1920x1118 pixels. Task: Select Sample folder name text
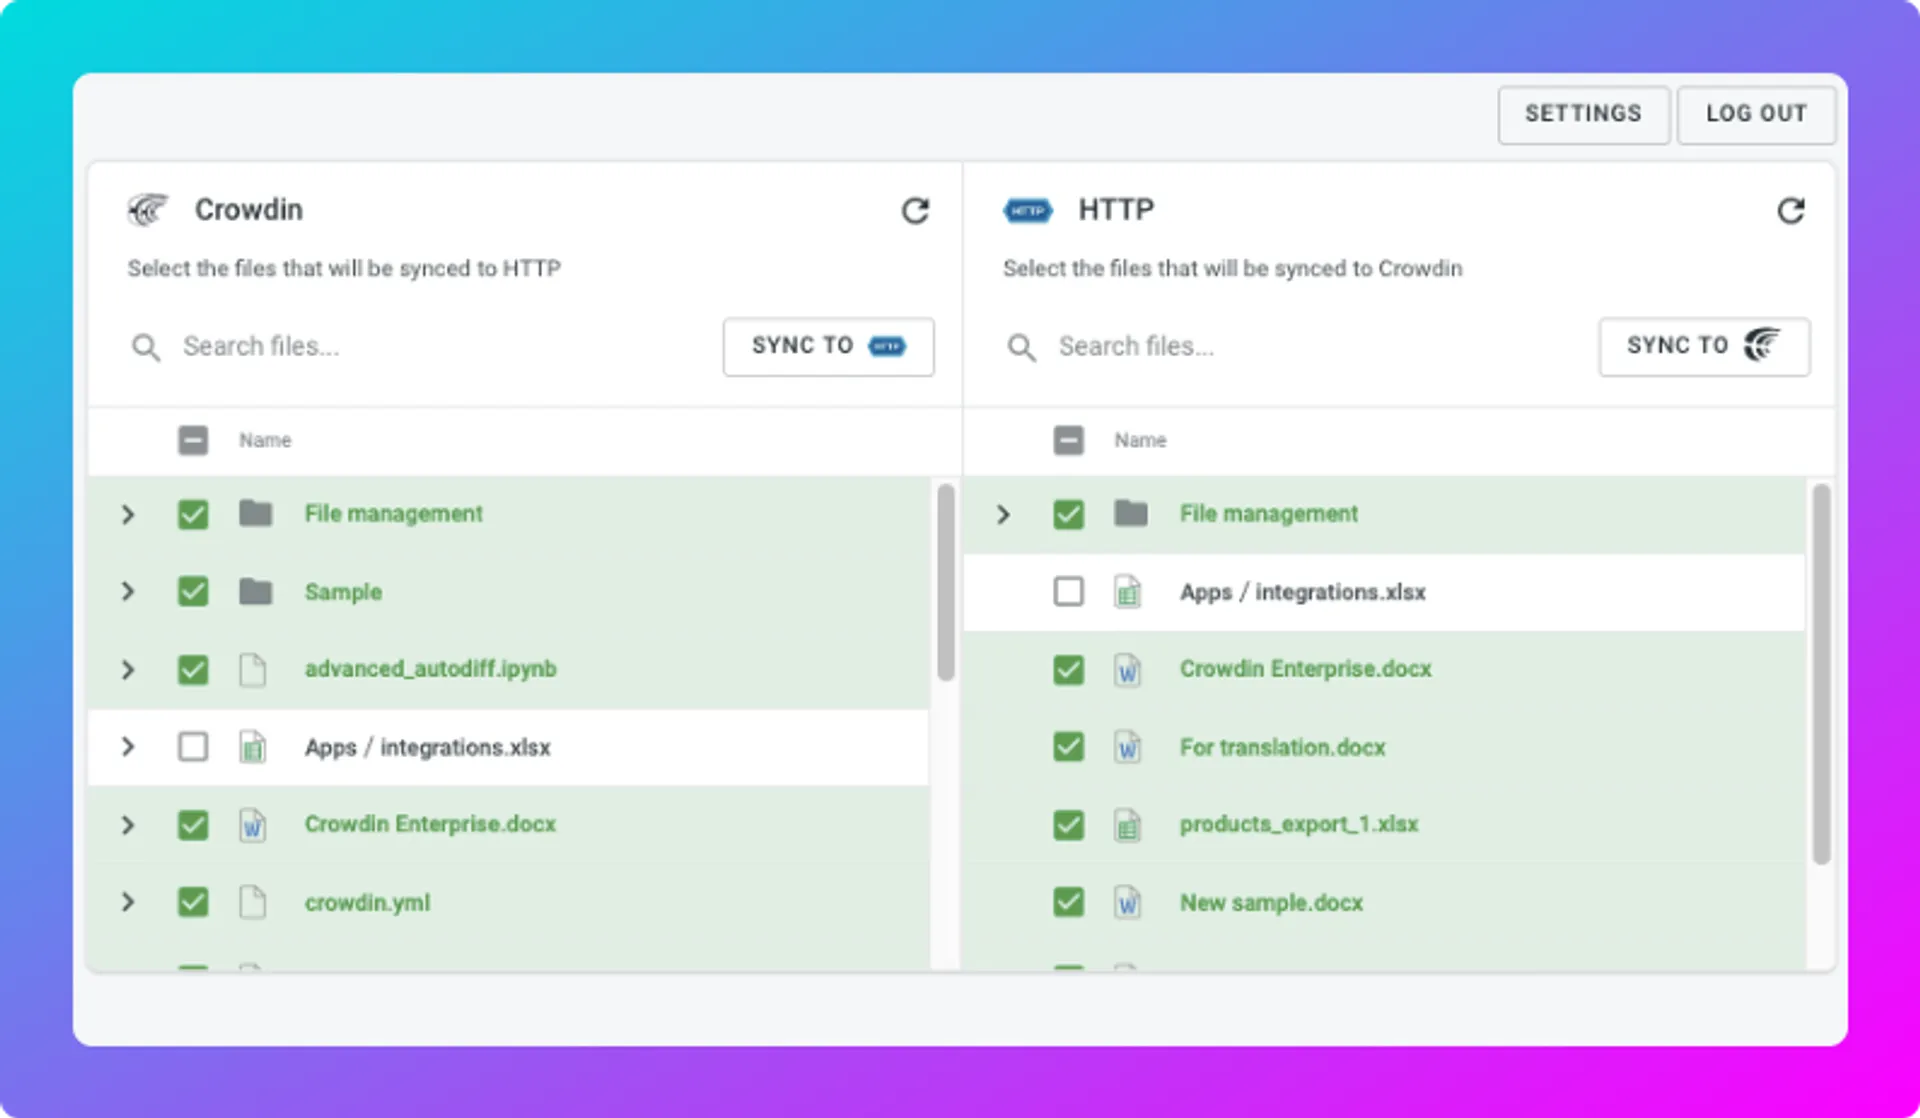[343, 592]
